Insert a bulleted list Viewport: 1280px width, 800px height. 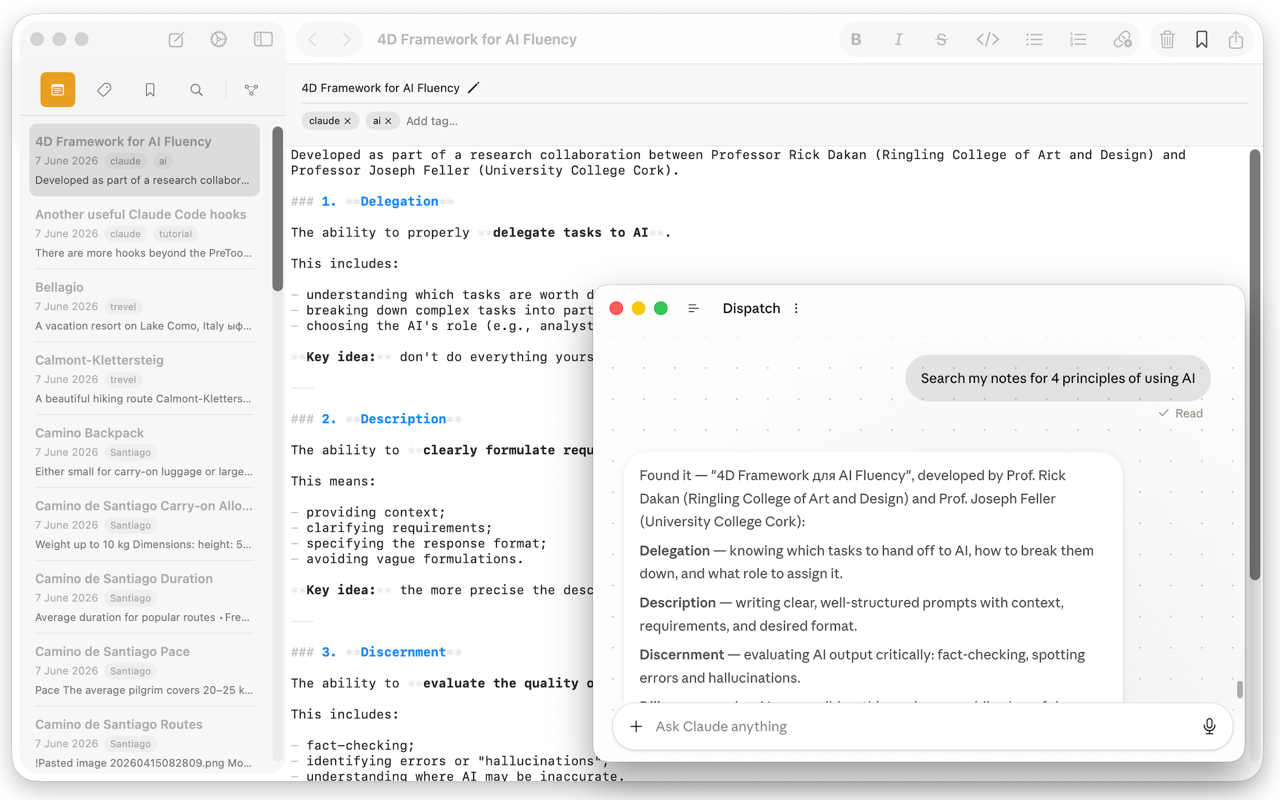1034,40
